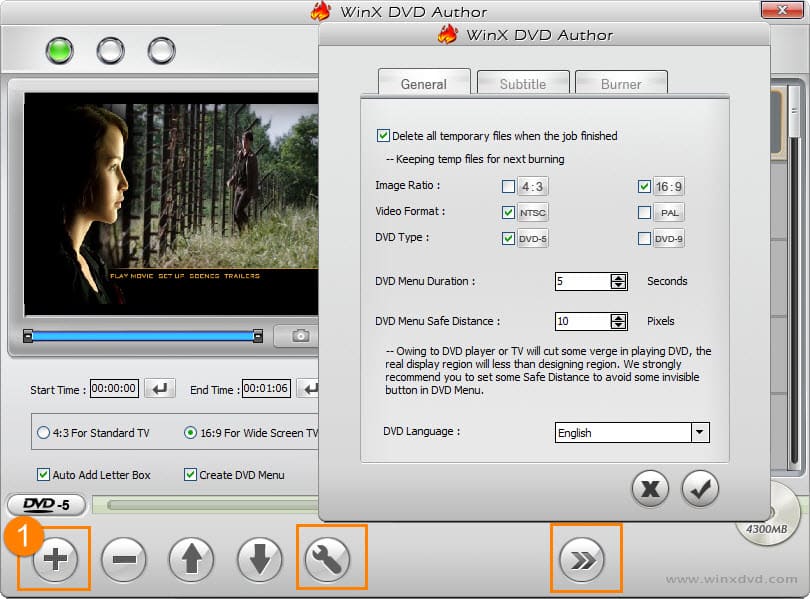
Task: Click the left handle of the trim slider
Action: pos(28,336)
